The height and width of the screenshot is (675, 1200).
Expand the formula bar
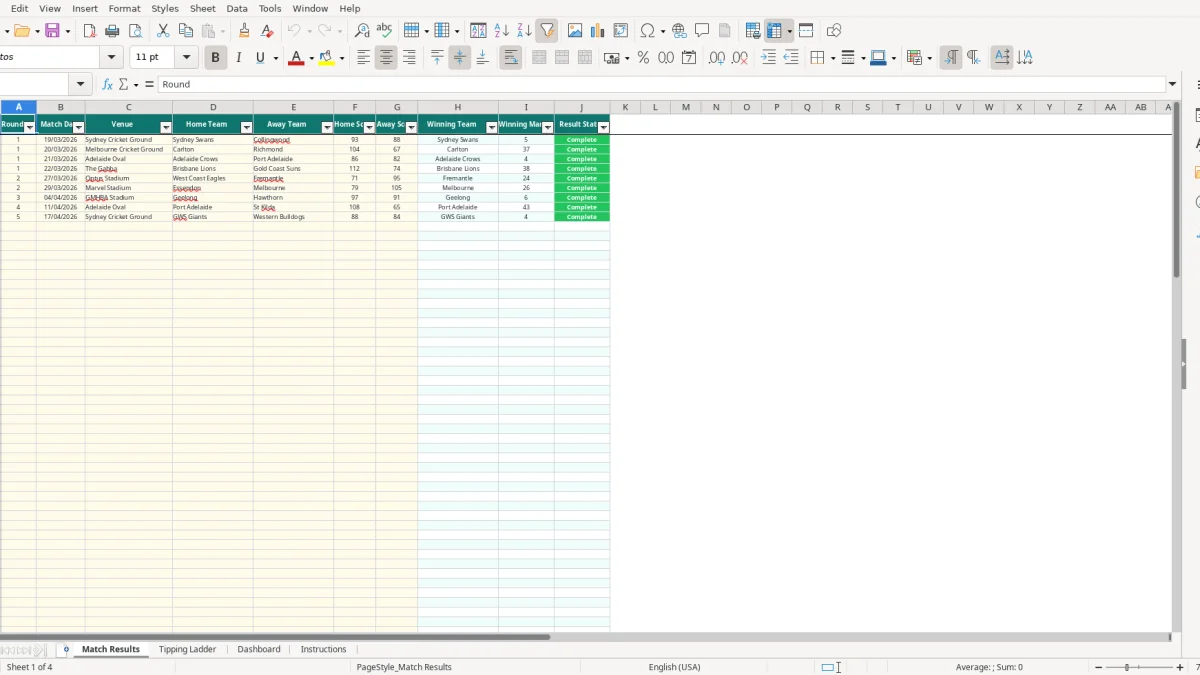pos(1173,85)
